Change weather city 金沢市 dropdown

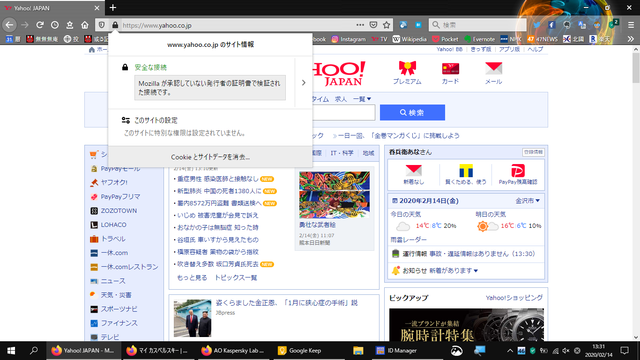click(528, 200)
